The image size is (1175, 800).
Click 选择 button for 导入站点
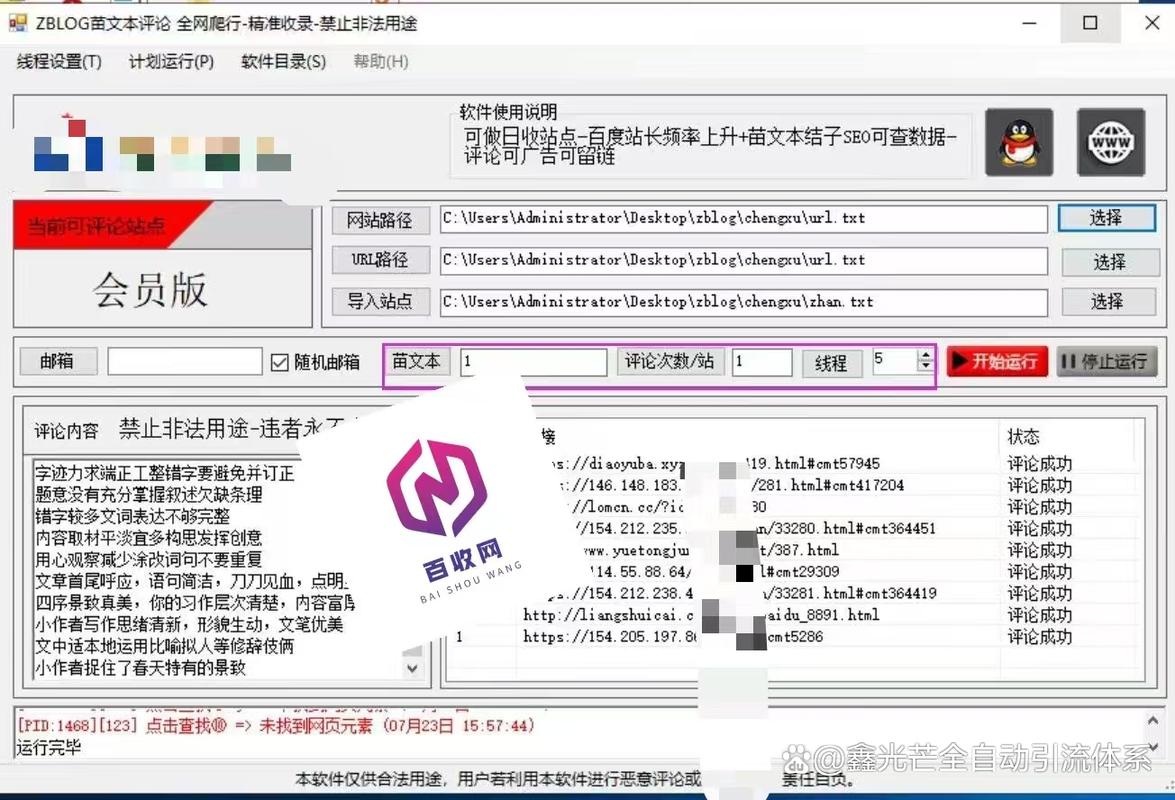1106,301
